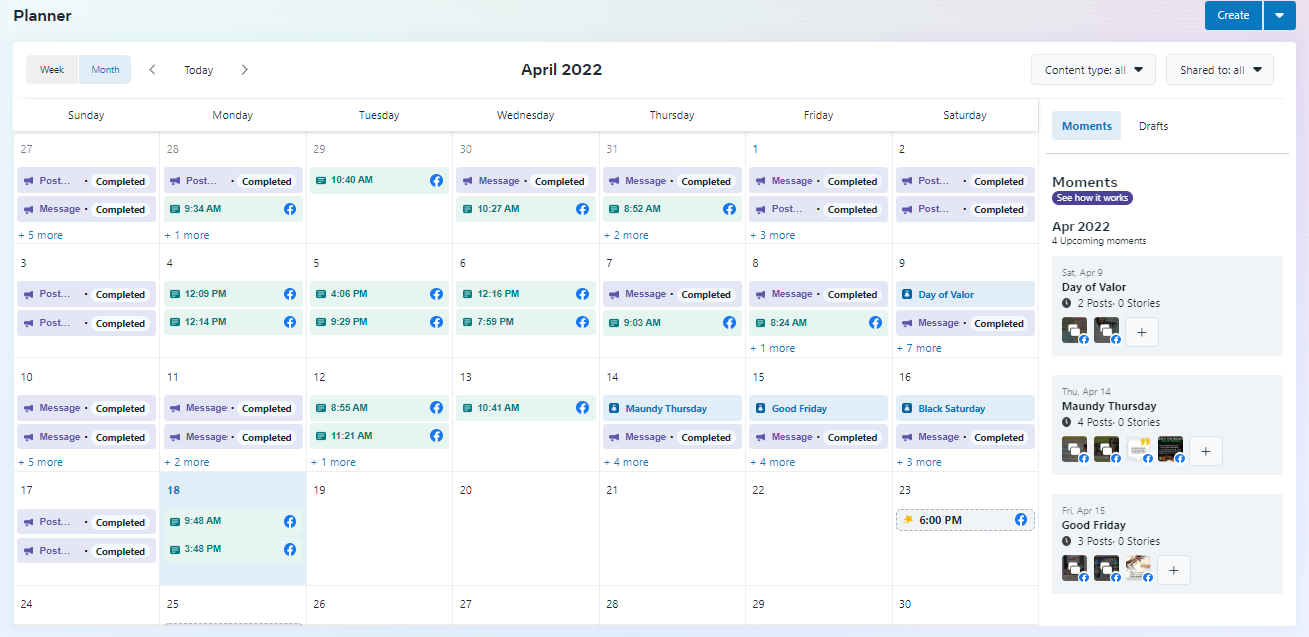This screenshot has width=1309, height=637.
Task: Open the Content type filter dropdown
Action: tap(1093, 70)
